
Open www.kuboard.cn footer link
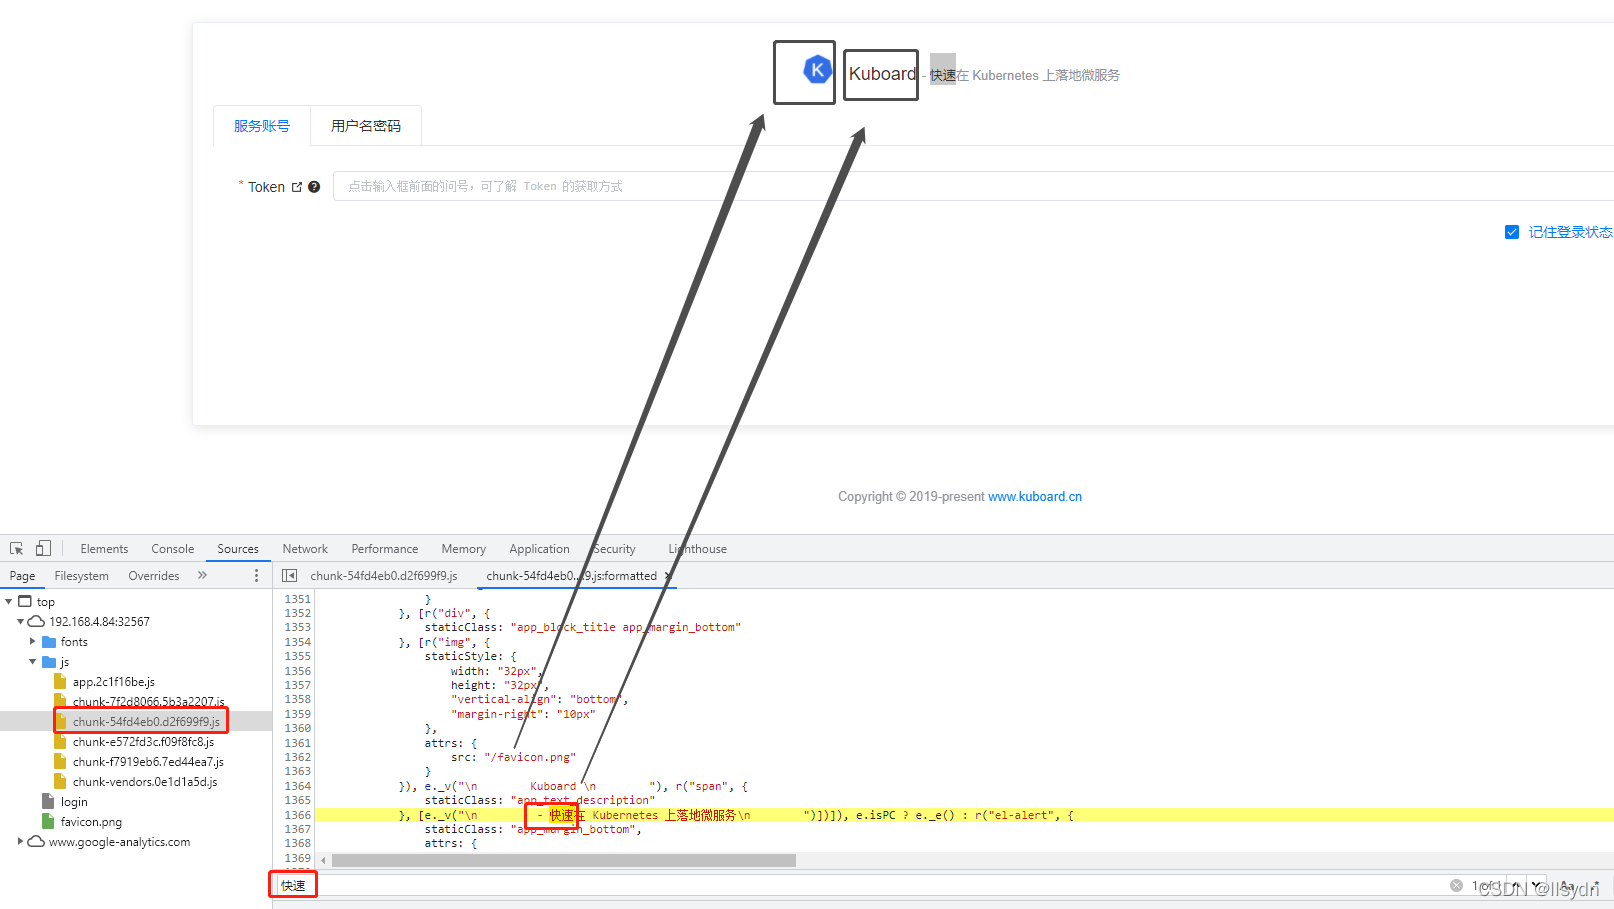1035,497
